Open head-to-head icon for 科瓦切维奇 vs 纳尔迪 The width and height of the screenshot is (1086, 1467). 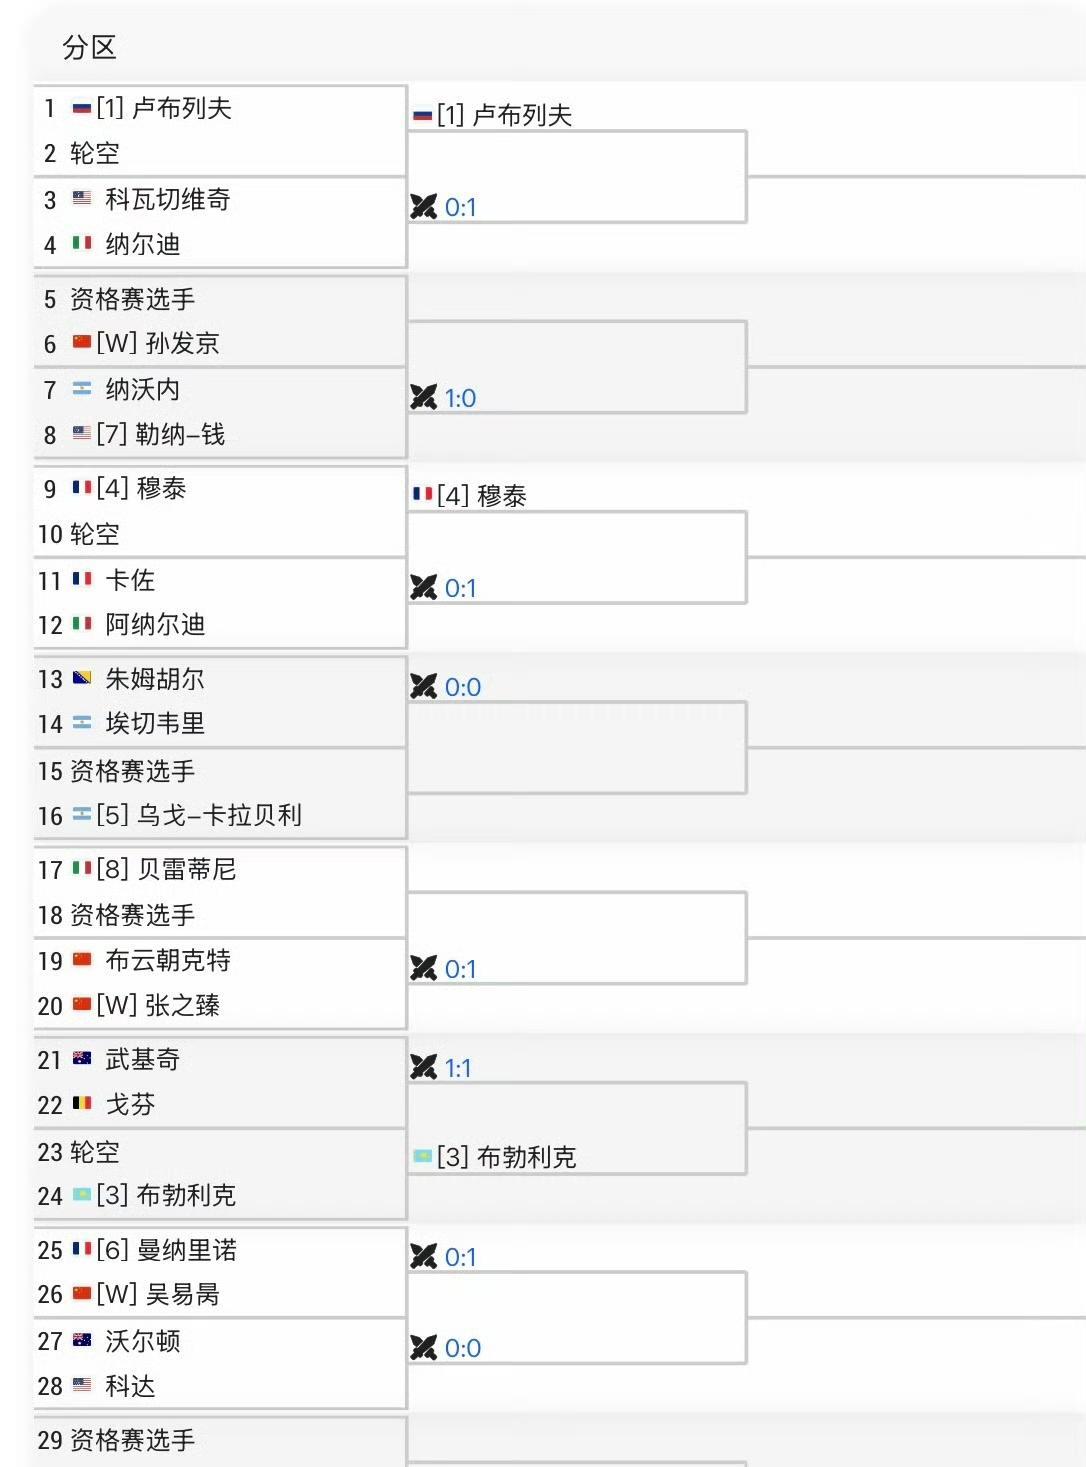coord(424,207)
